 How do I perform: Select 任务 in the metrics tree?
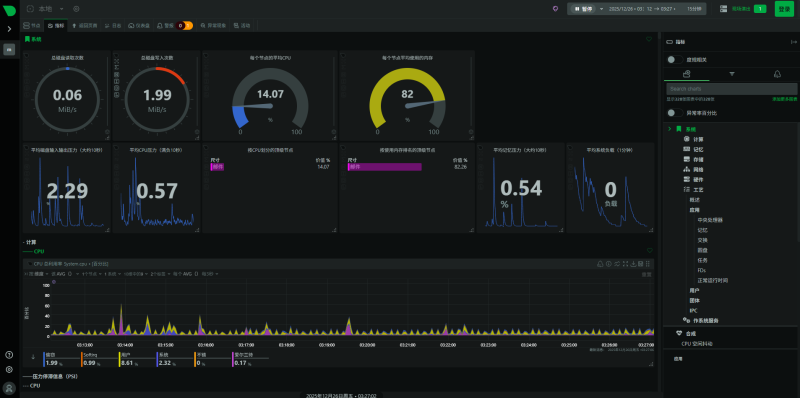(x=702, y=260)
